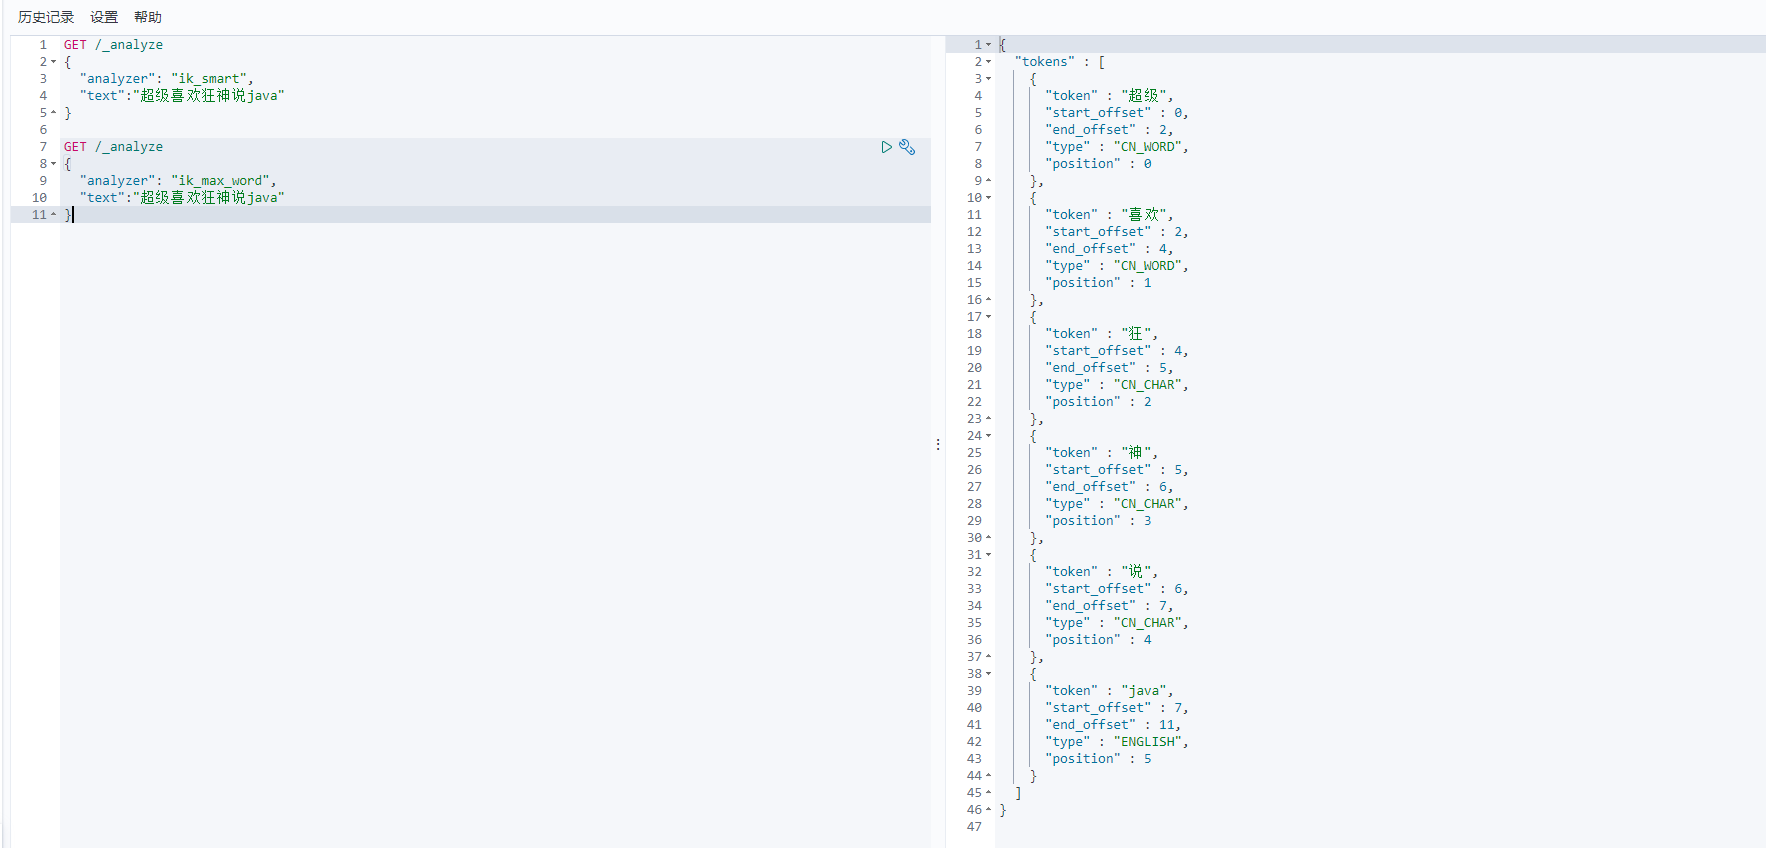Click the CN_WORD type on response line 7
Image resolution: width=1766 pixels, height=848 pixels.
point(1148,147)
